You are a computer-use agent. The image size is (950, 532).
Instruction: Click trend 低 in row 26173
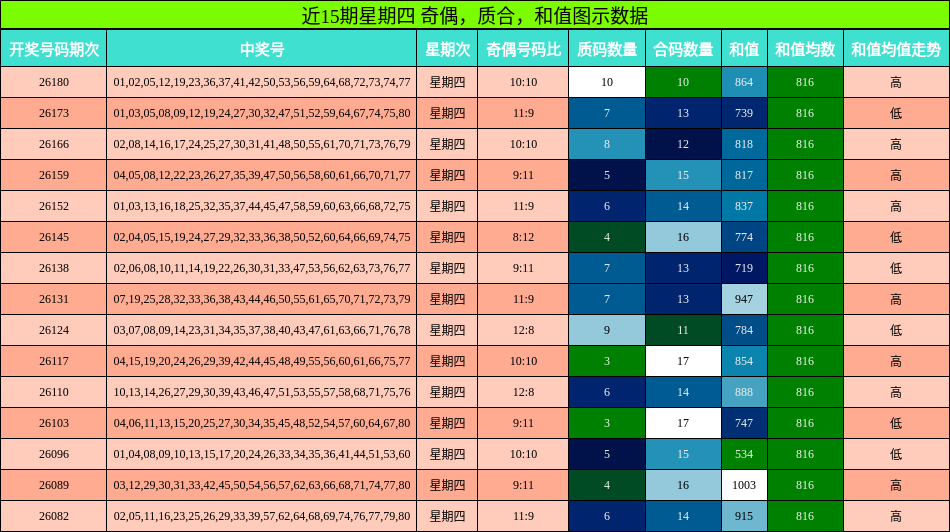(896, 113)
